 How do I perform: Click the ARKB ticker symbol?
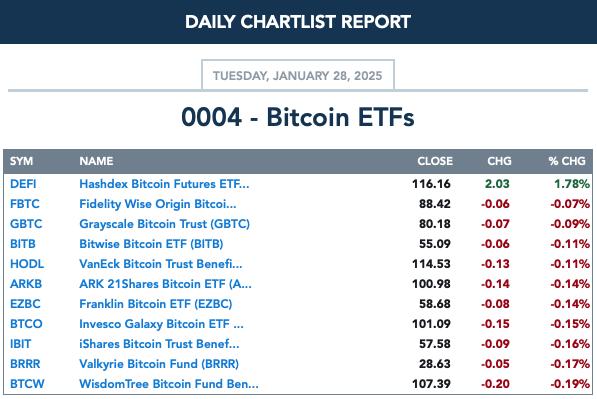pos(26,284)
